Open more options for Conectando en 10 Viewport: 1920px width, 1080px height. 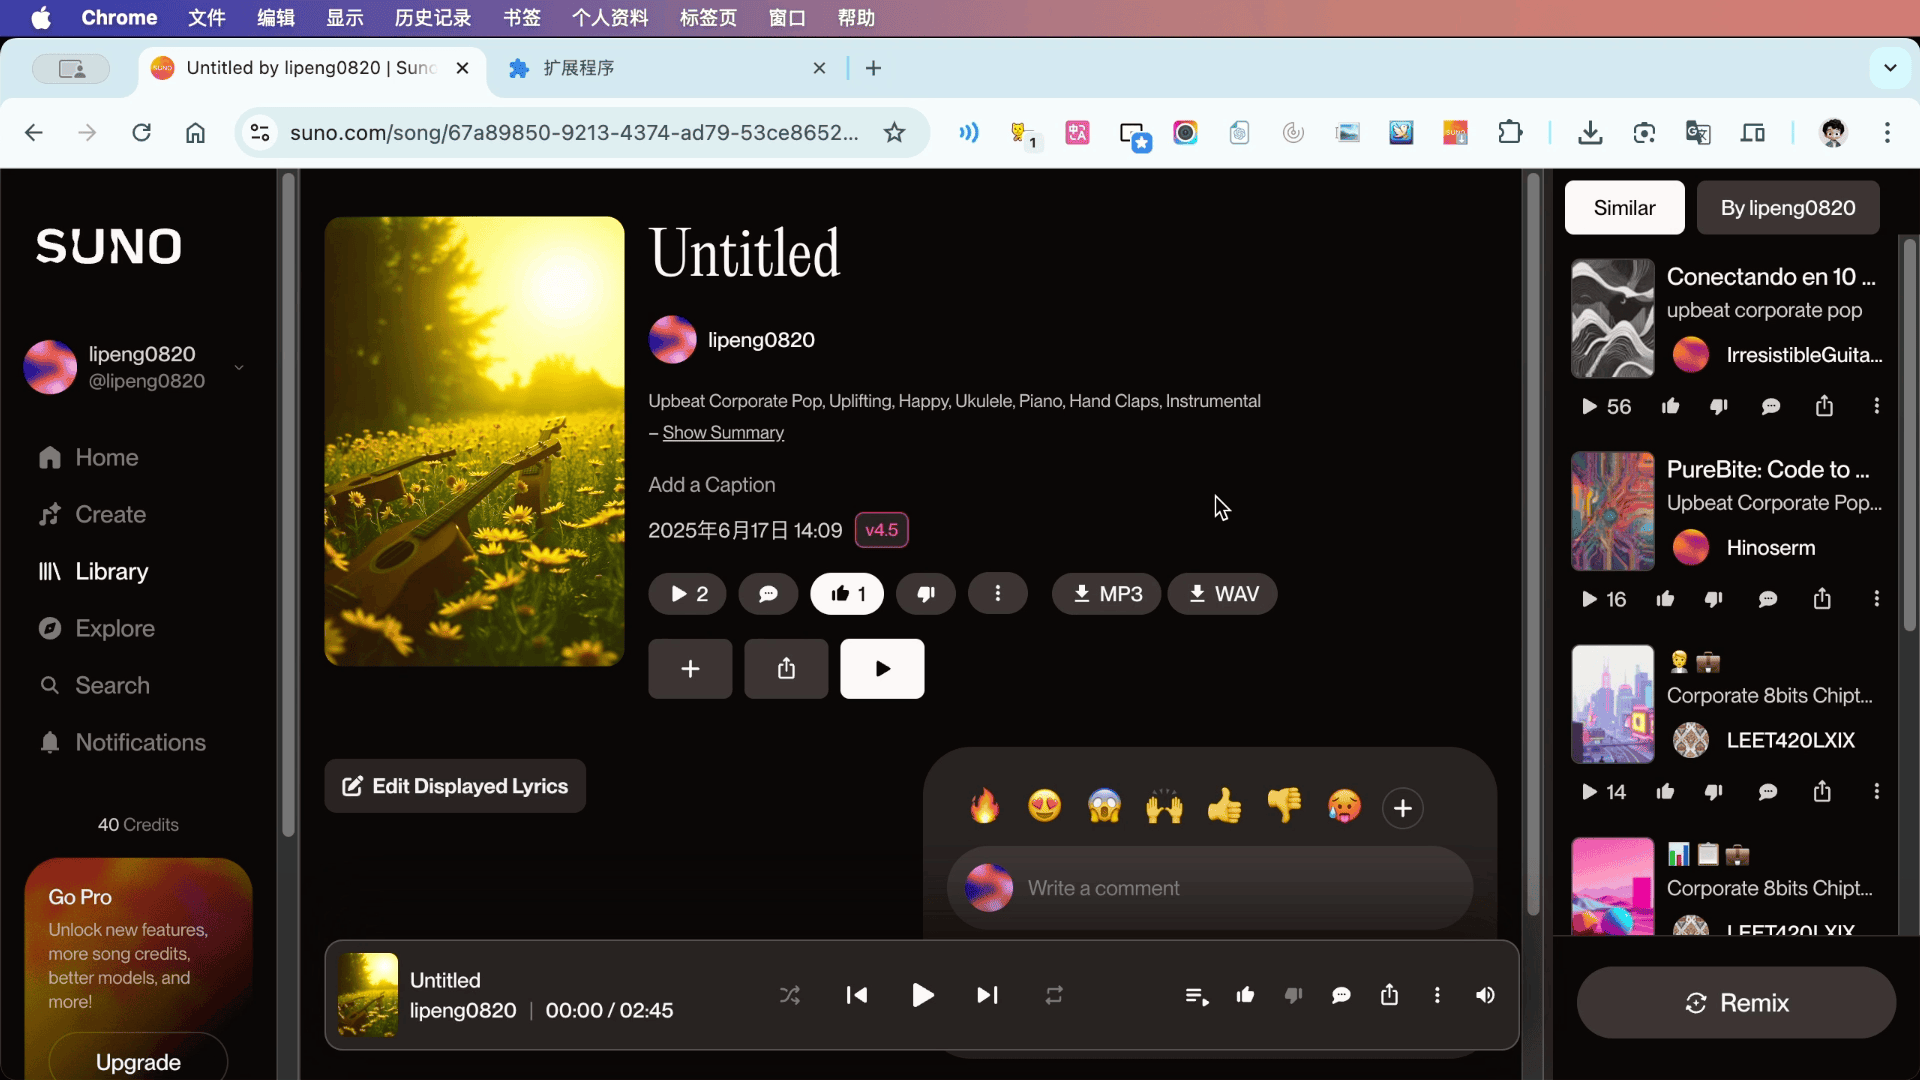1876,406
